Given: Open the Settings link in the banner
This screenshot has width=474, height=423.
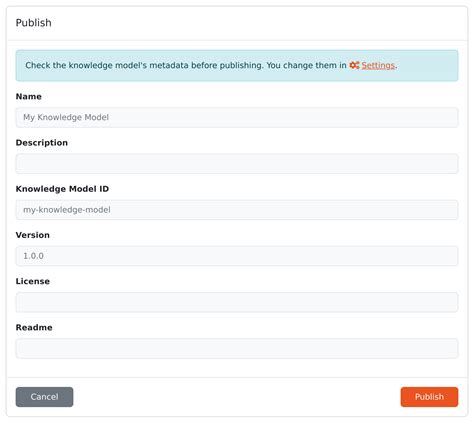Looking at the screenshot, I should click(378, 65).
